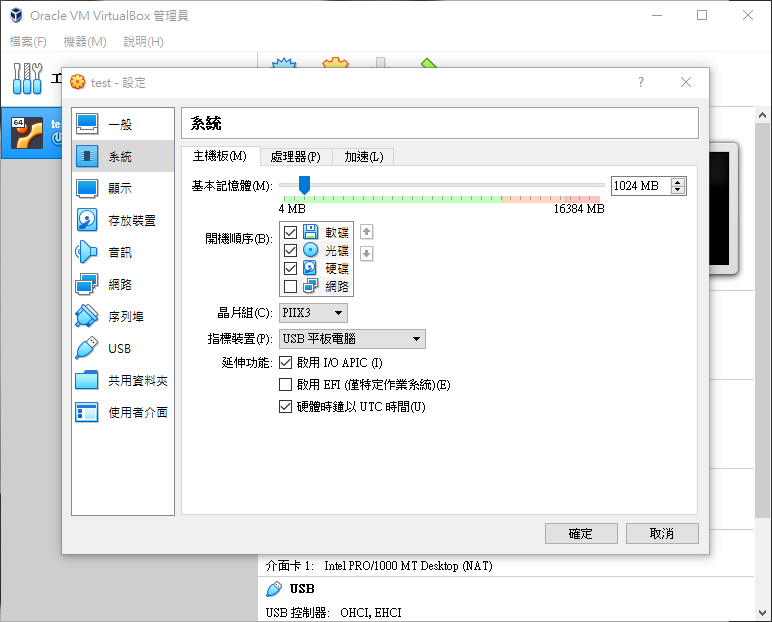The image size is (772, 622).
Task: Open the 音訊 (Audio) settings
Action: [123, 252]
